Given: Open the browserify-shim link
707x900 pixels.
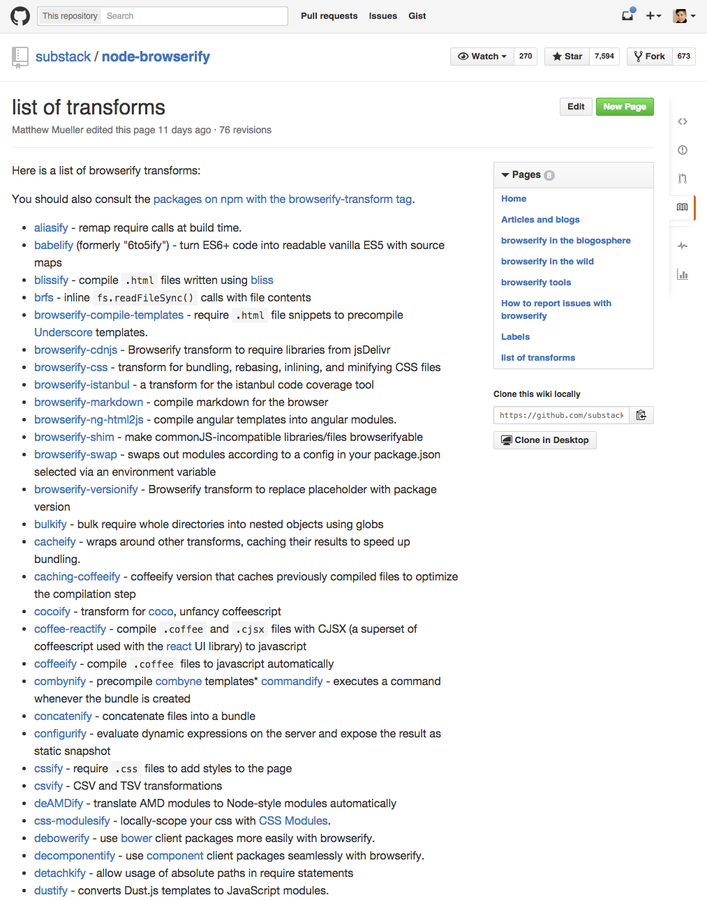Looking at the screenshot, I should click(74, 437).
